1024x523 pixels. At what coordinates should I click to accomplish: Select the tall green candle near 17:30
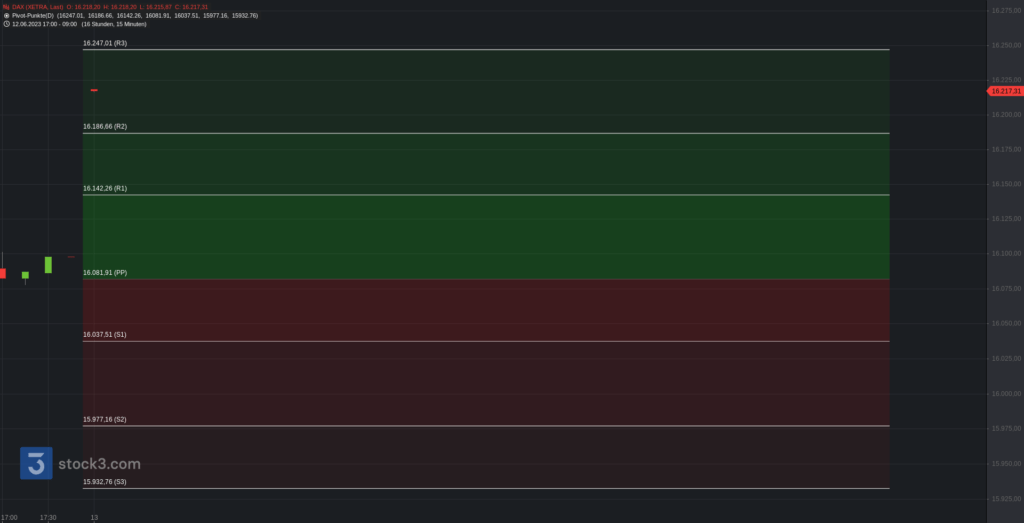point(48,264)
